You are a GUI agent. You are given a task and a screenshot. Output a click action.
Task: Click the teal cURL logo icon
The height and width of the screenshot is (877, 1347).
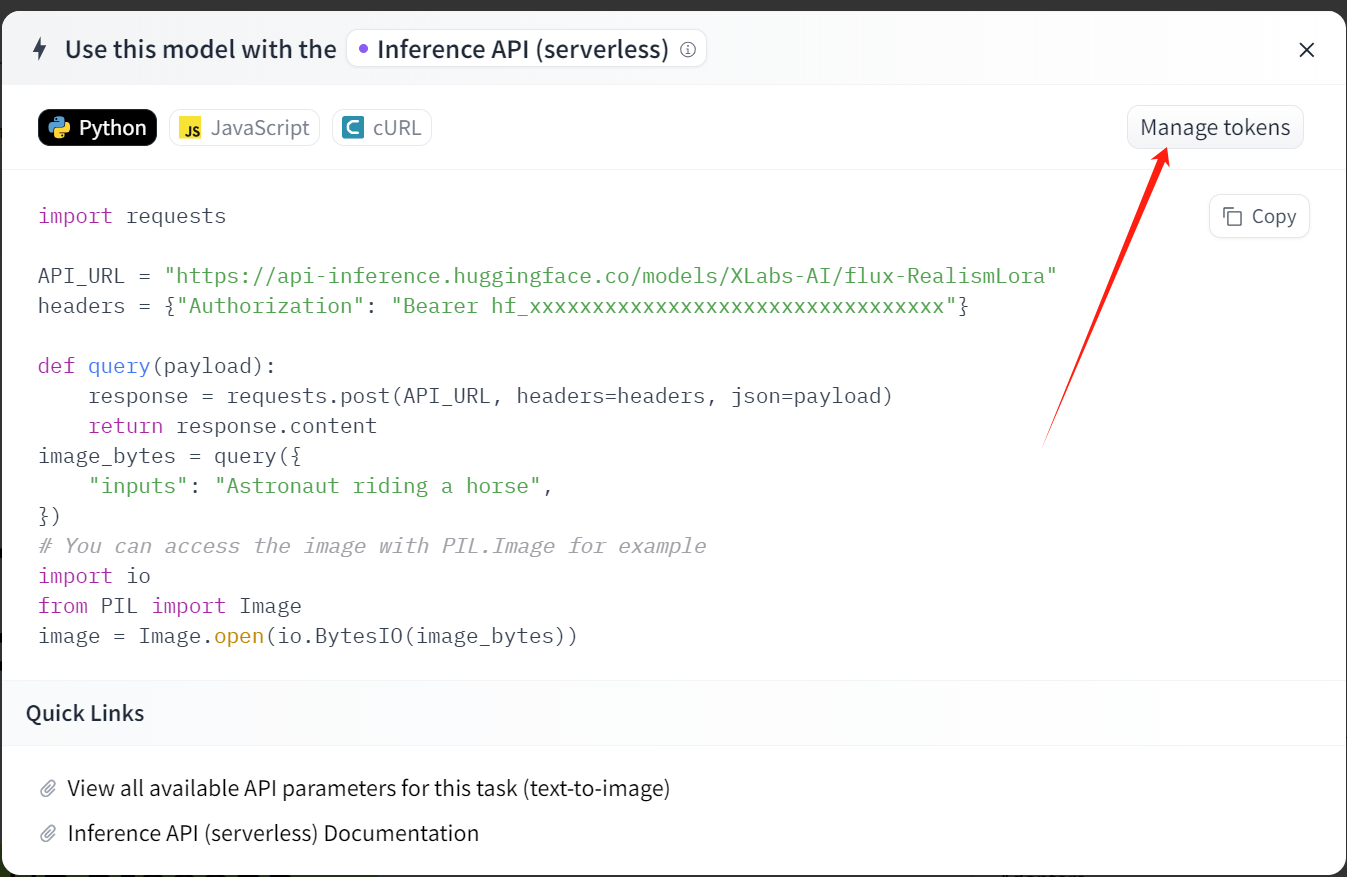point(353,128)
